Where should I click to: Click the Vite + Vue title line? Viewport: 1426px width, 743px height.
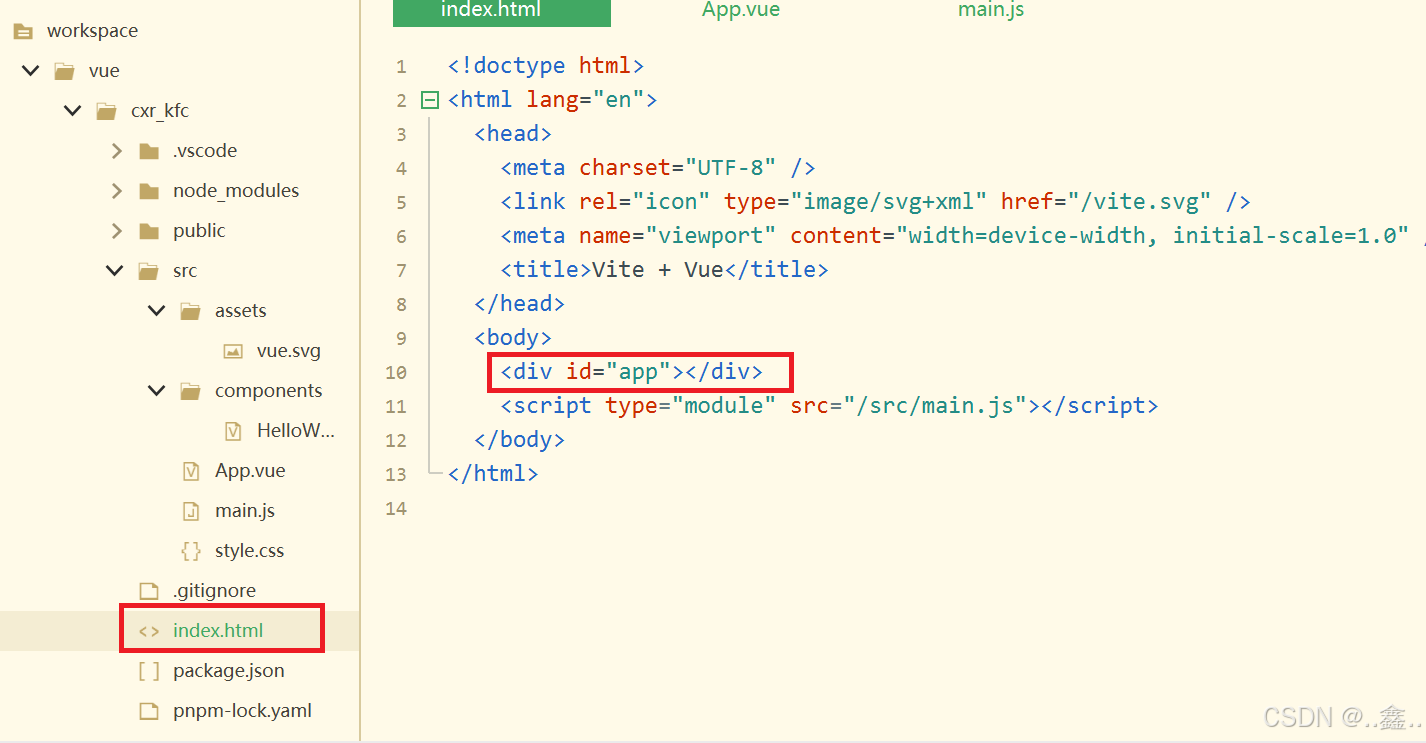(664, 270)
